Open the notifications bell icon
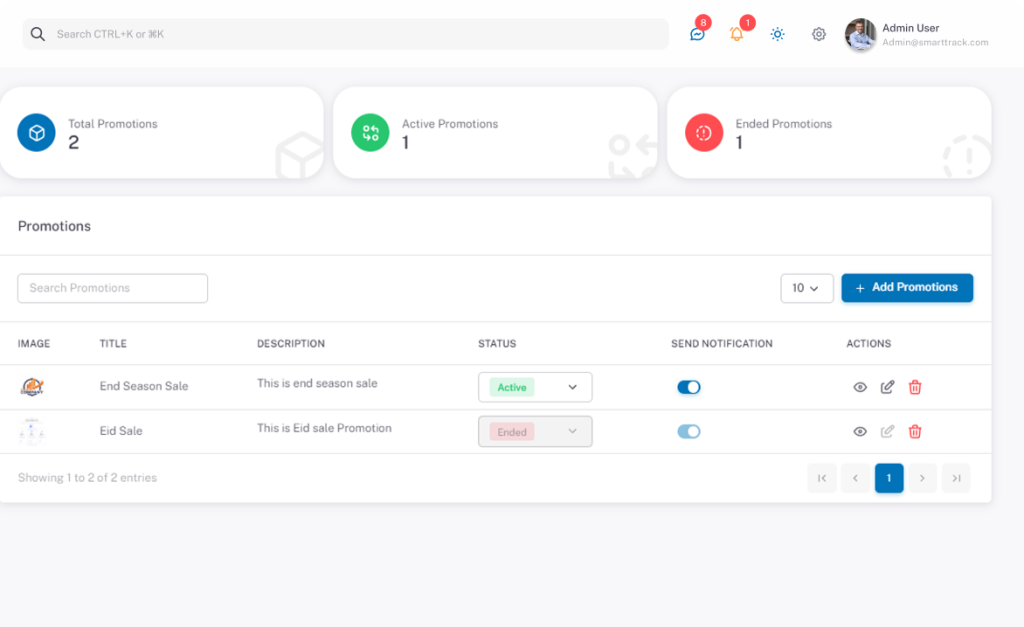Image resolution: width=1024 pixels, height=627 pixels. point(737,34)
